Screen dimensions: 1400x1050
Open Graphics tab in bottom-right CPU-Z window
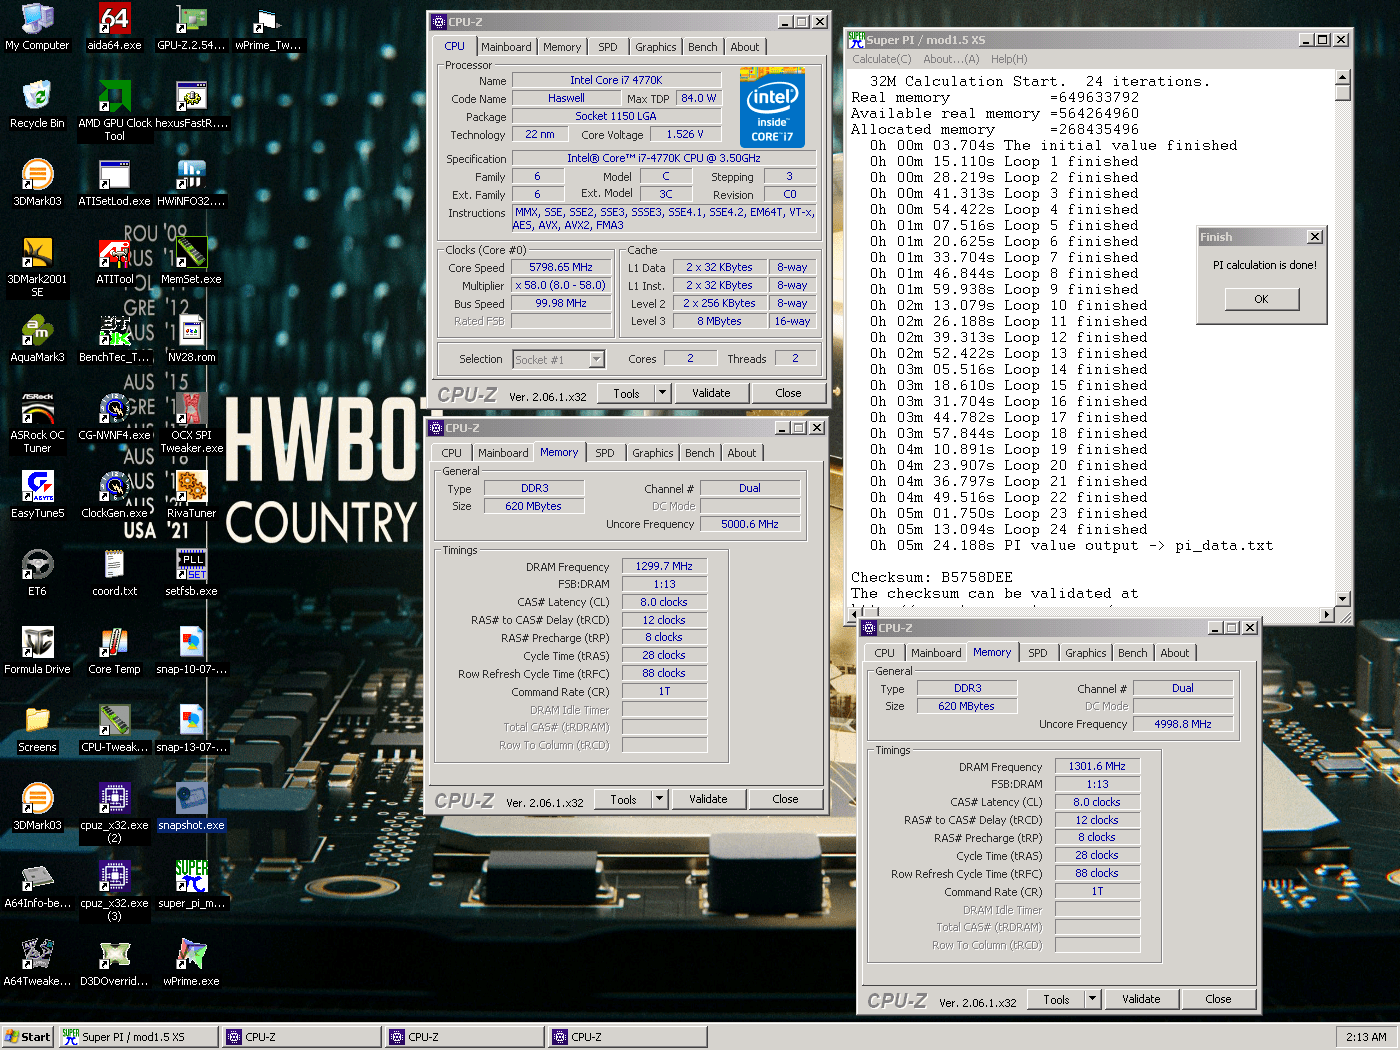1086,653
